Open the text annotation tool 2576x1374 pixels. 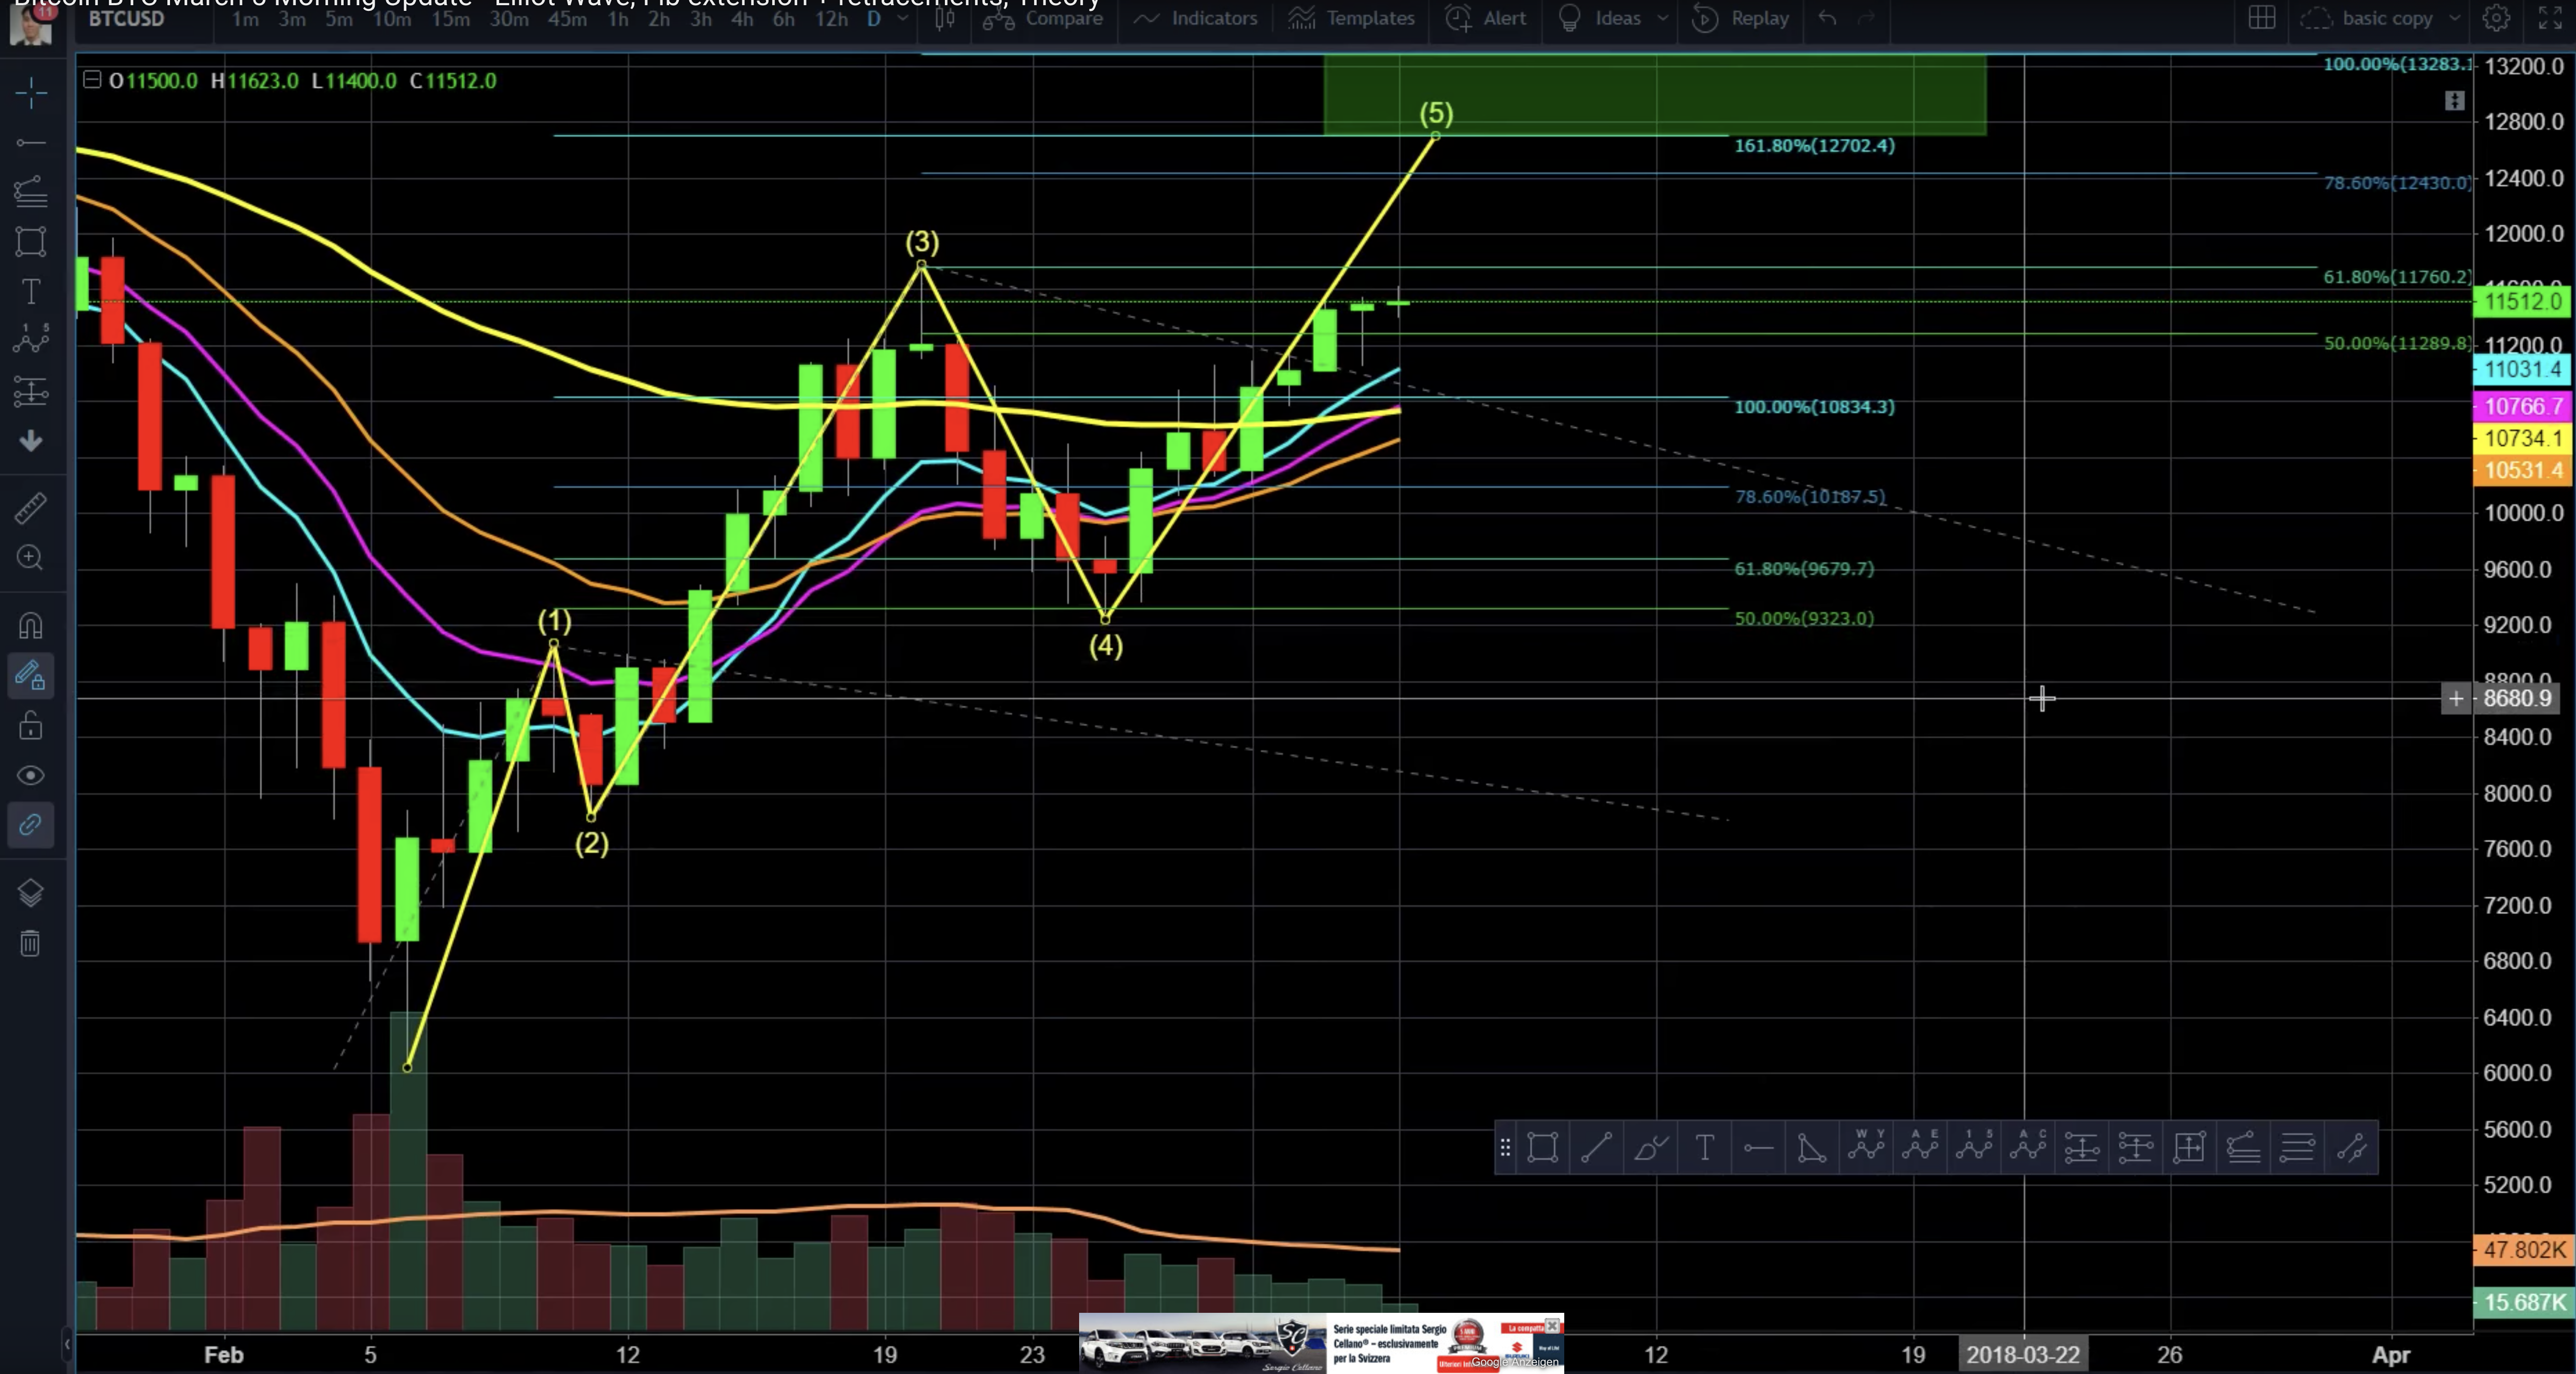31,291
